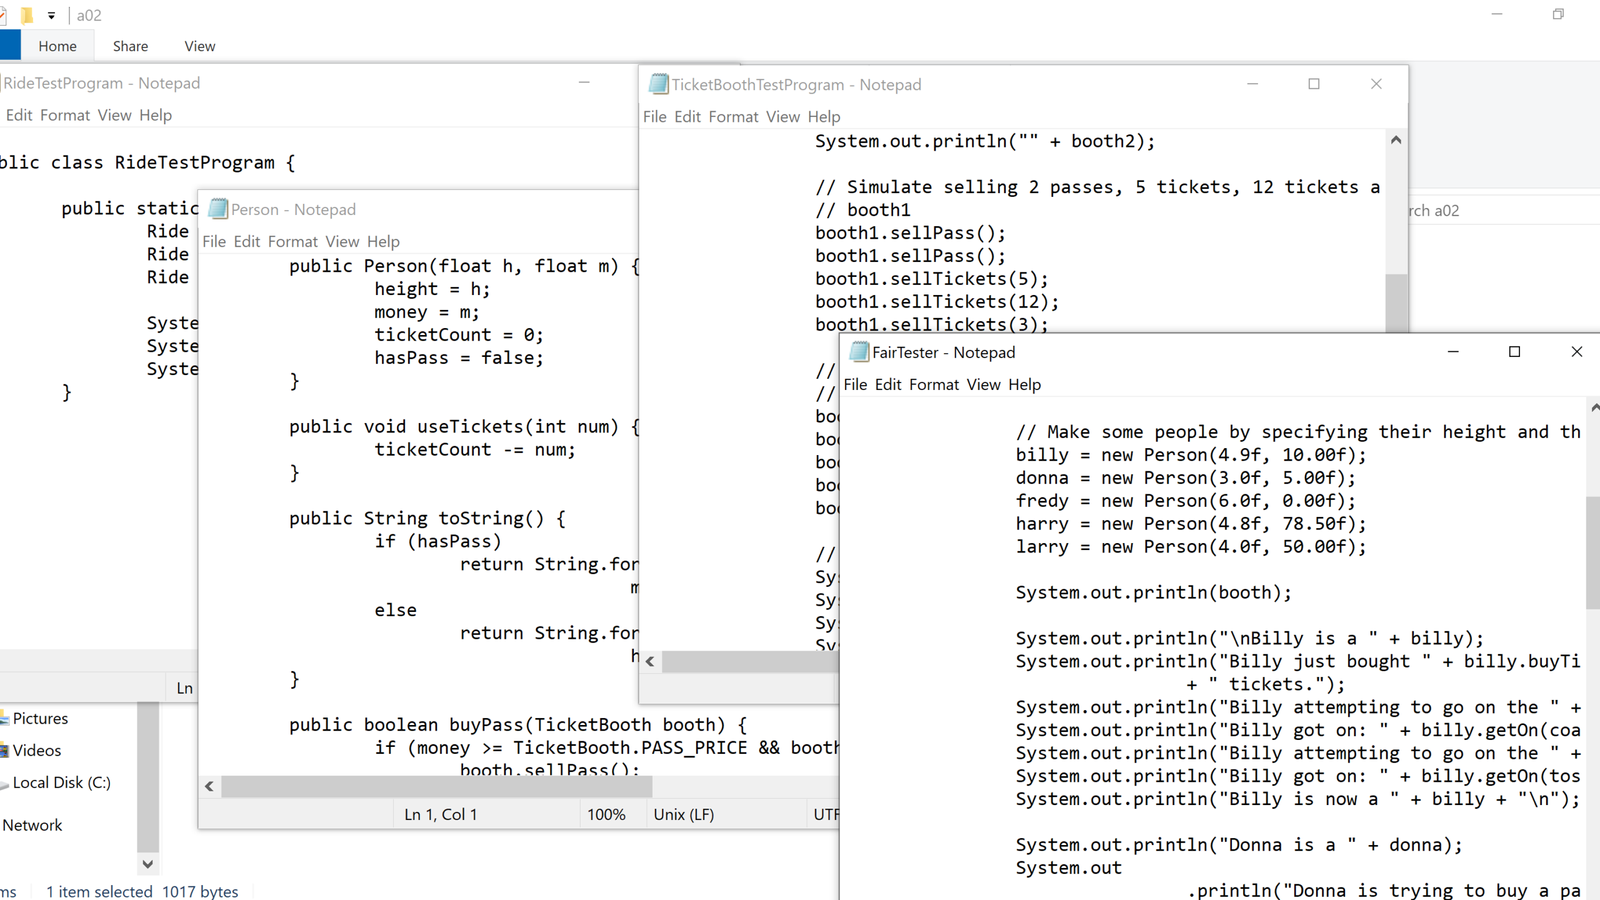Close the FairTester Notepad window
Image resolution: width=1600 pixels, height=900 pixels.
pyautogui.click(x=1576, y=352)
